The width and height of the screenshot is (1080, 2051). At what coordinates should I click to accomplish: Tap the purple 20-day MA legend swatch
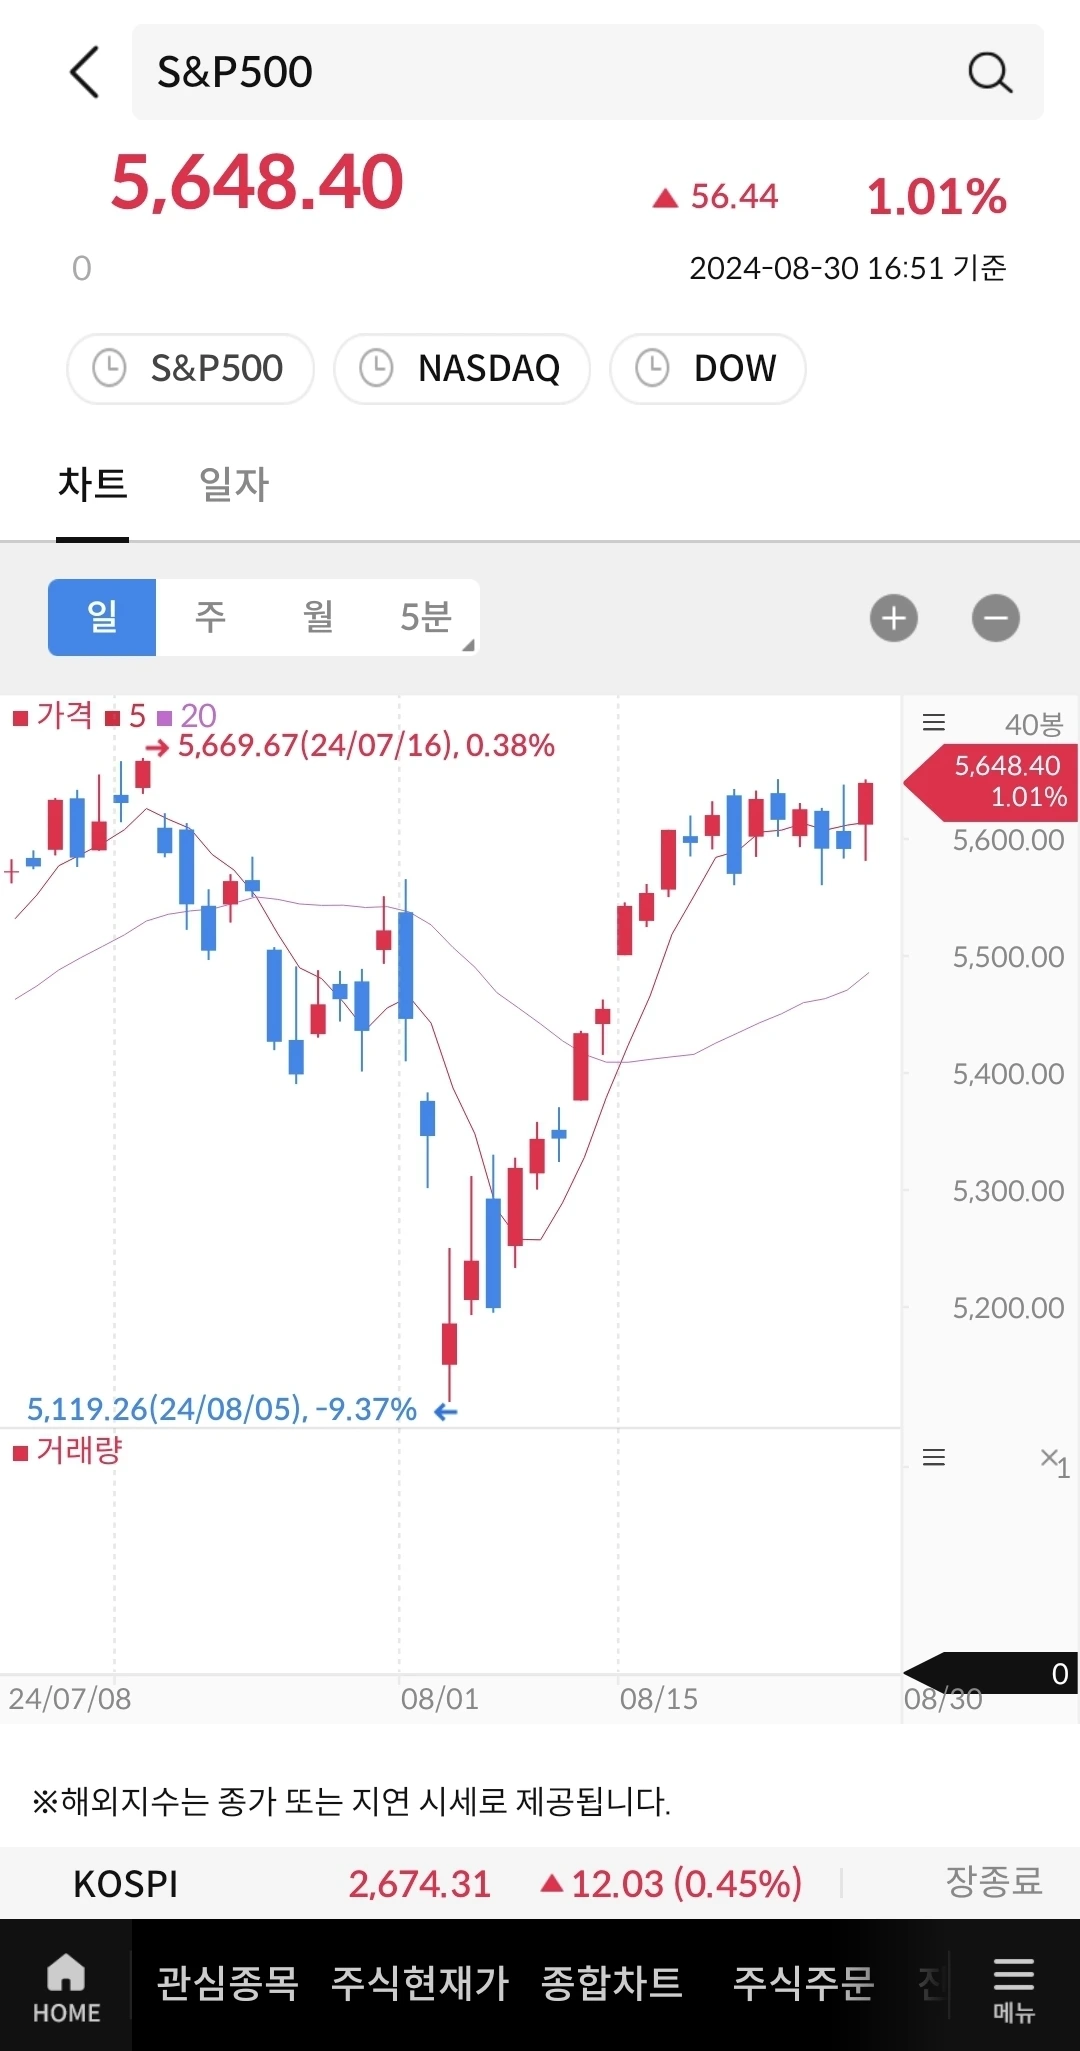[165, 717]
